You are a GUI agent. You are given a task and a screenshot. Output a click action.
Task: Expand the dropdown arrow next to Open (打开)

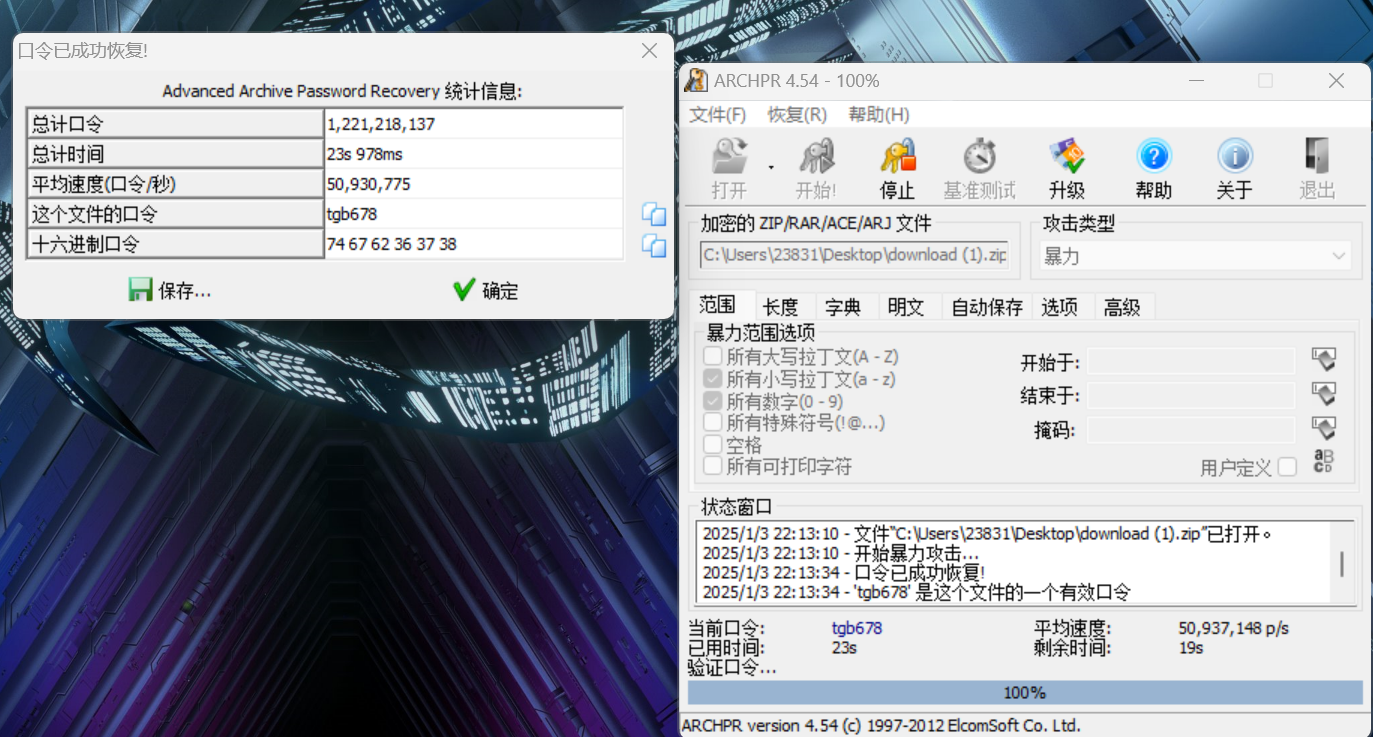[x=771, y=167]
